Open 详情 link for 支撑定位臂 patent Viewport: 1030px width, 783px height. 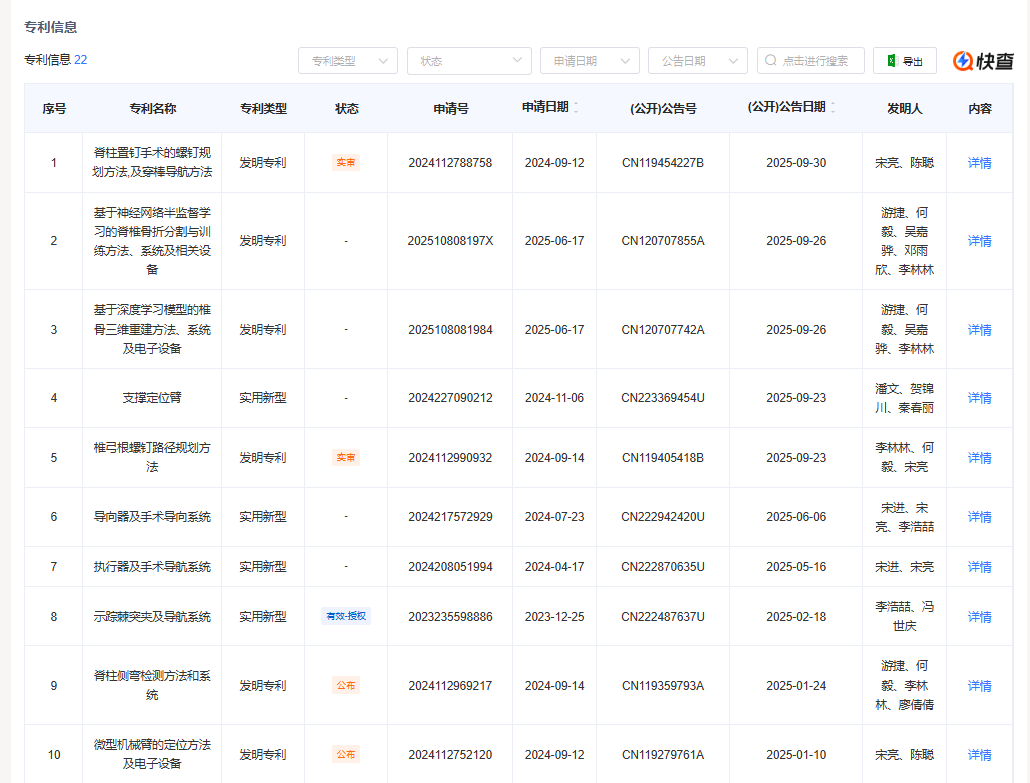click(979, 398)
